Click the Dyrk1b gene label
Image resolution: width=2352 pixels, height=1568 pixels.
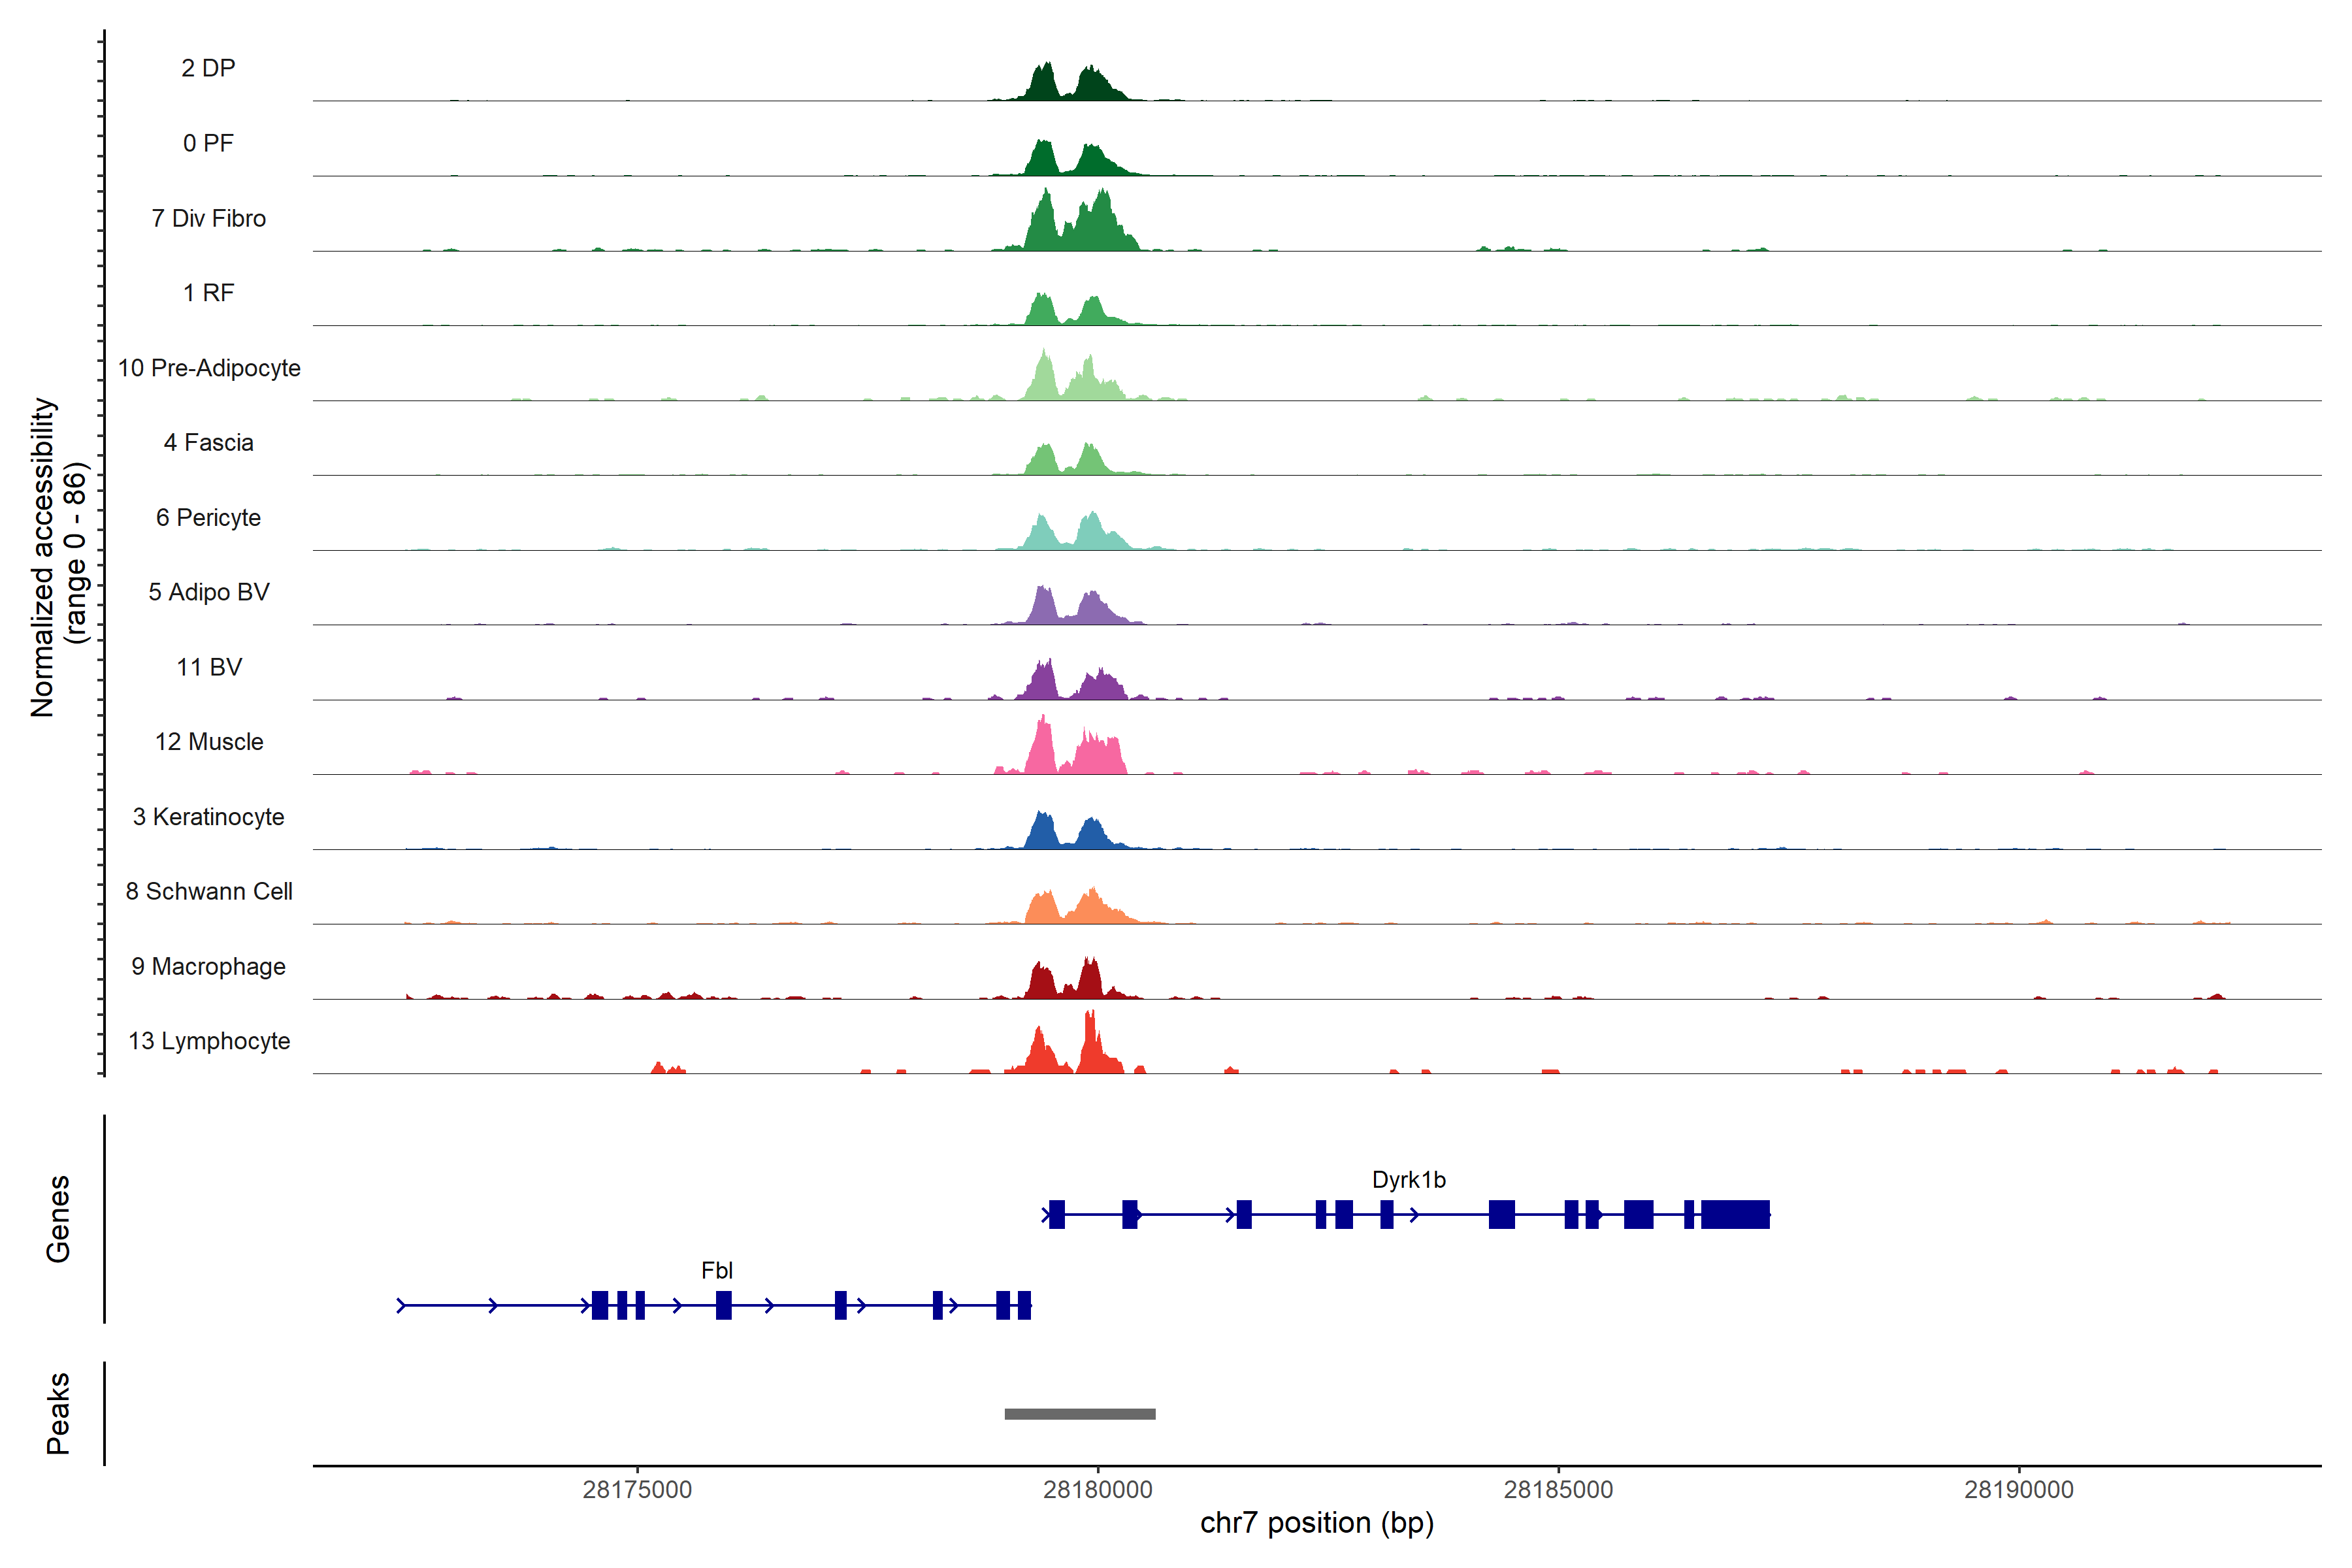point(1408,1180)
